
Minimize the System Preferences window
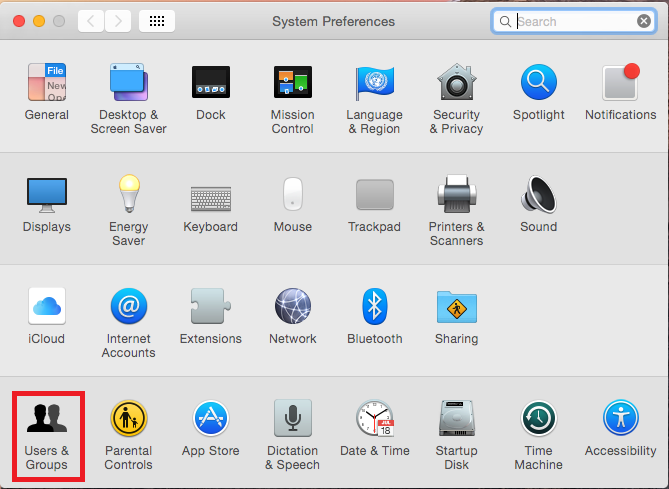(39, 21)
